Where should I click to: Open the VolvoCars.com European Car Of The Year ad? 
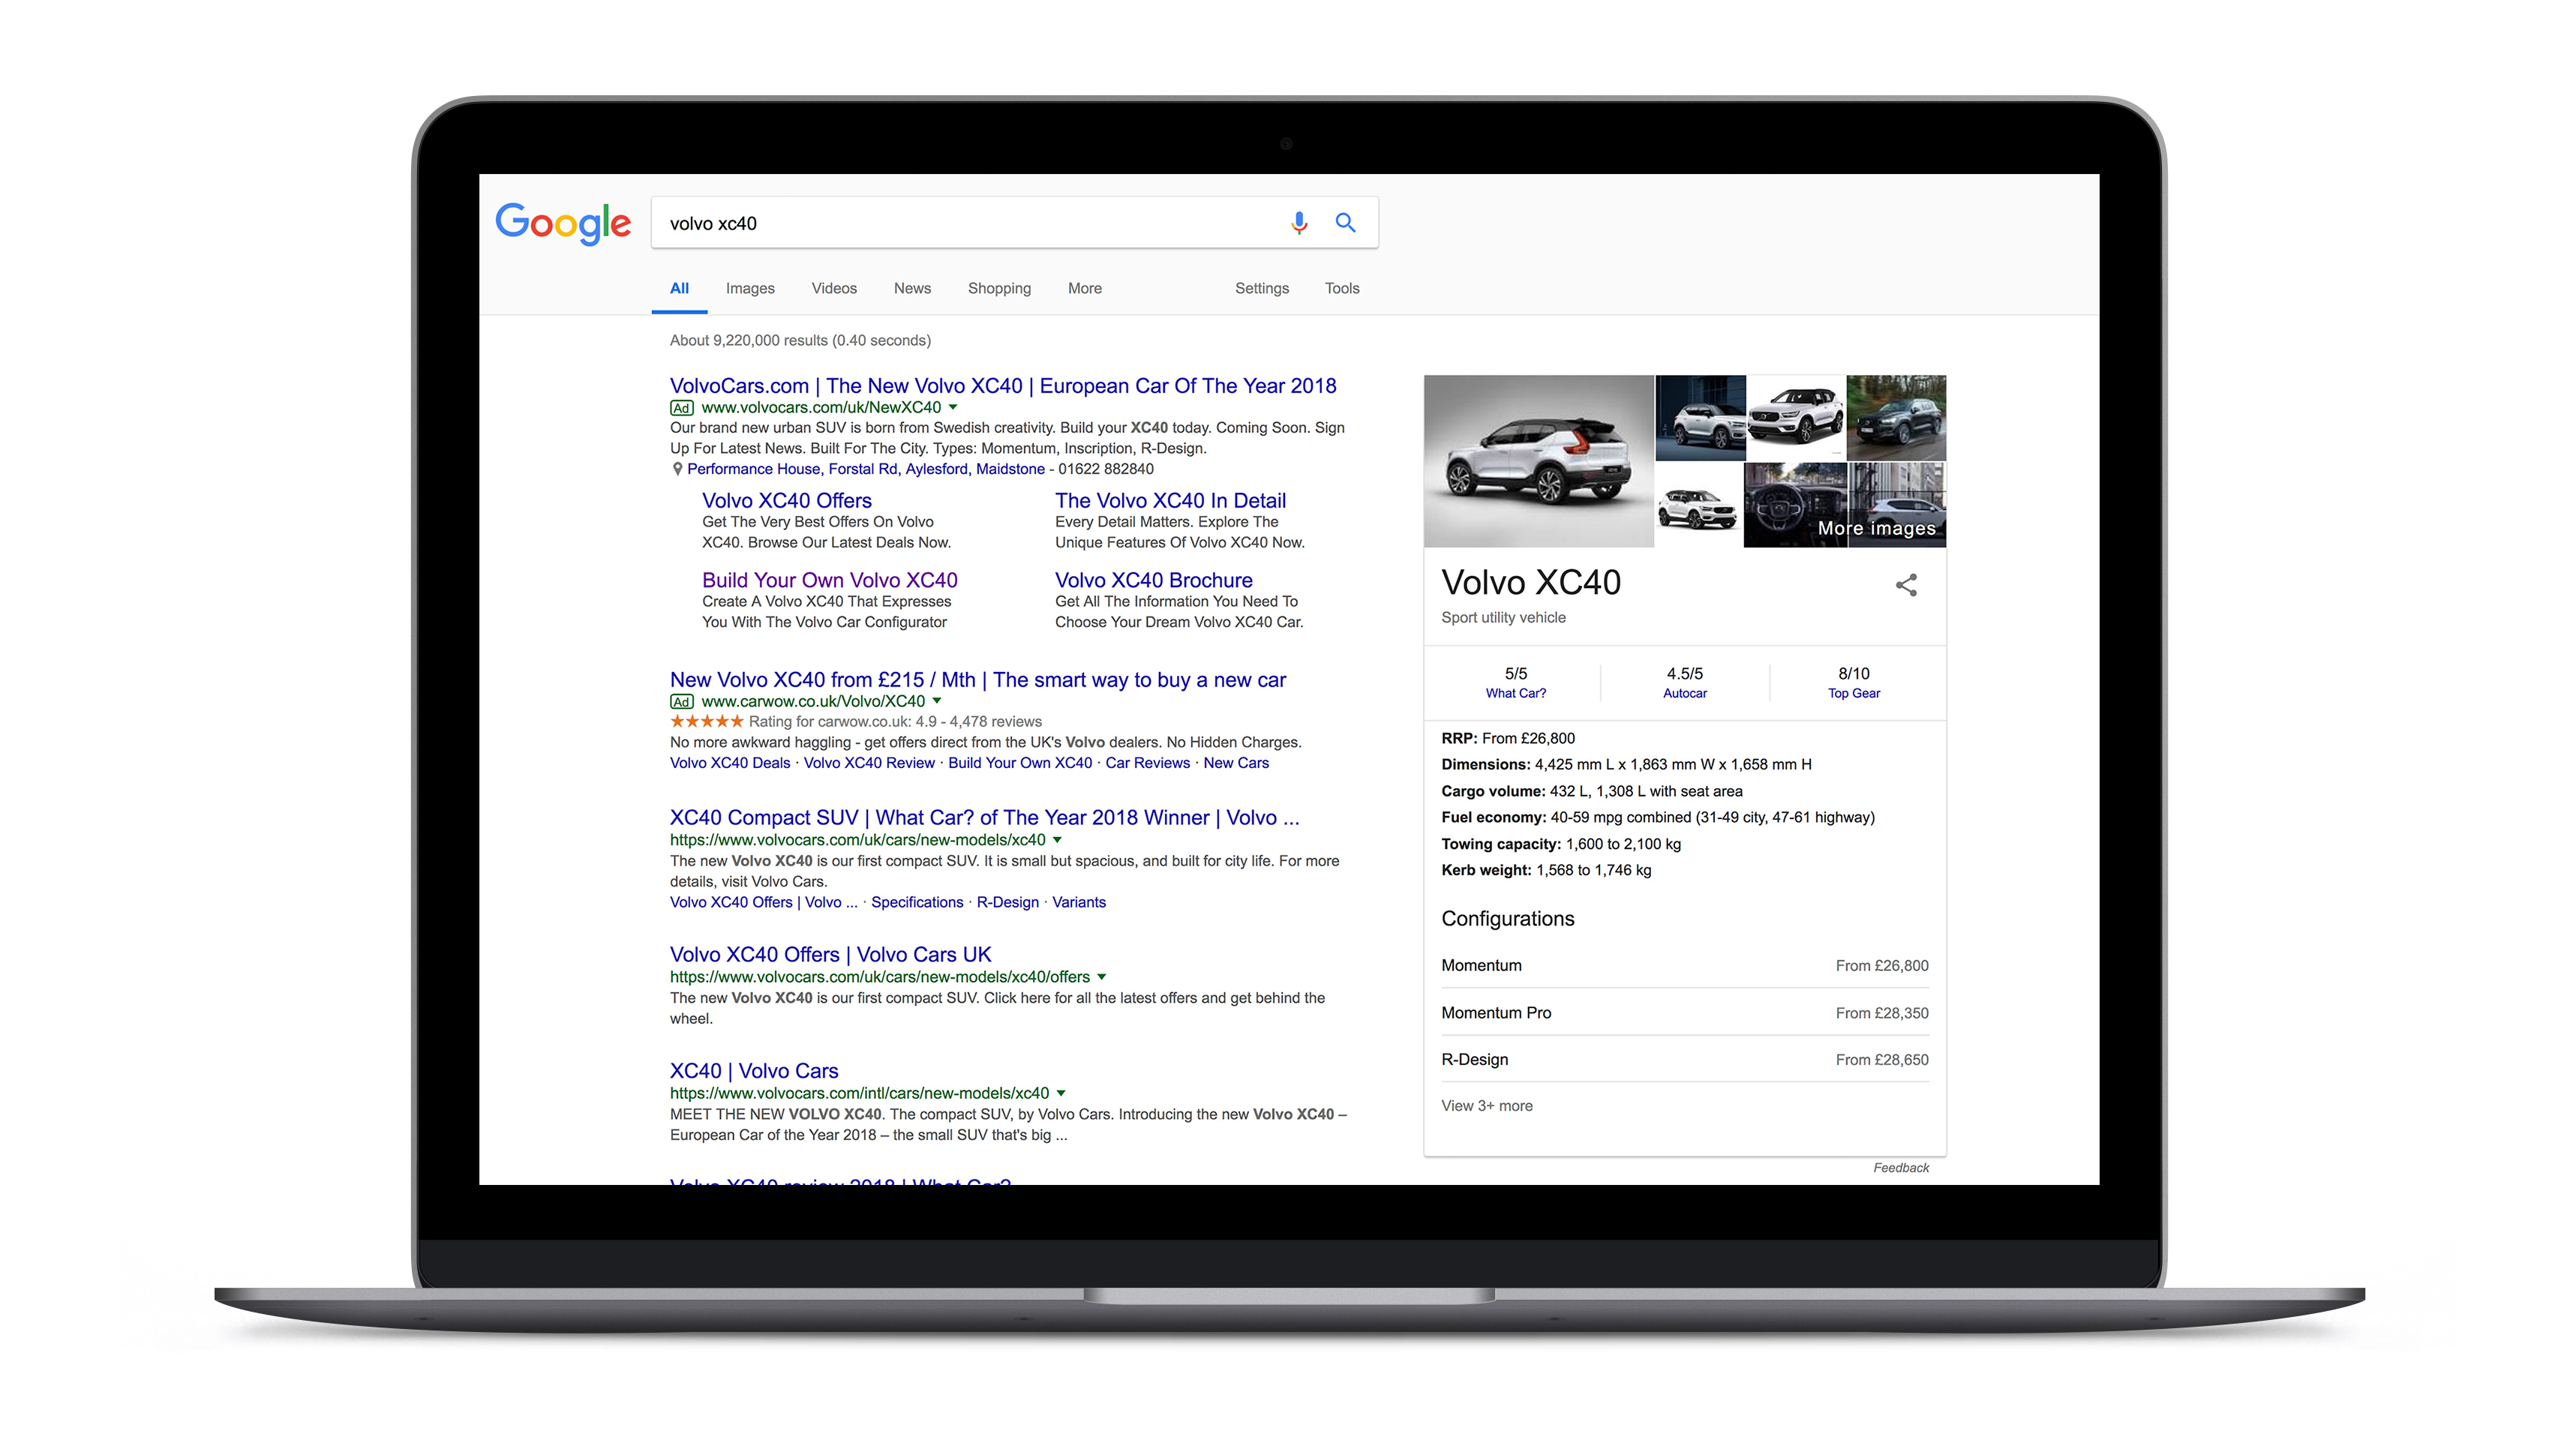click(1003, 386)
